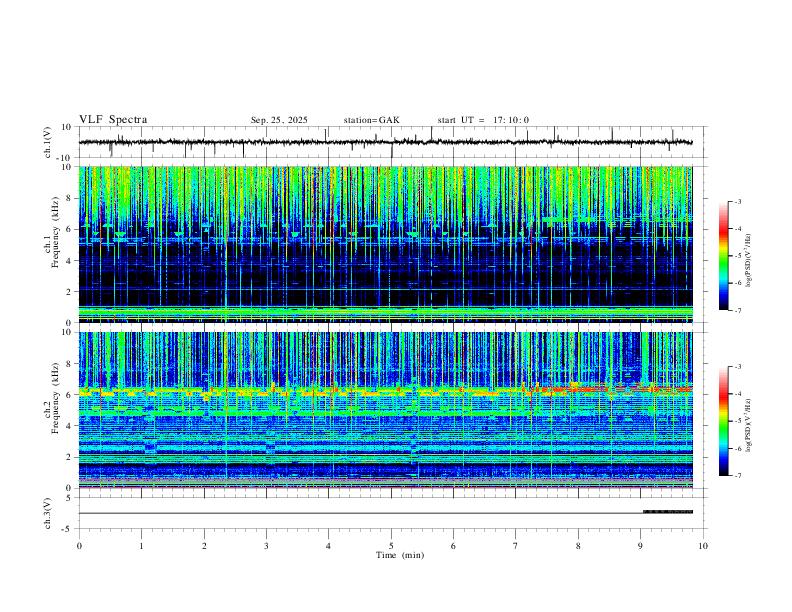Click time axis tick label "3"
The width and height of the screenshot is (792, 612).
point(266,546)
